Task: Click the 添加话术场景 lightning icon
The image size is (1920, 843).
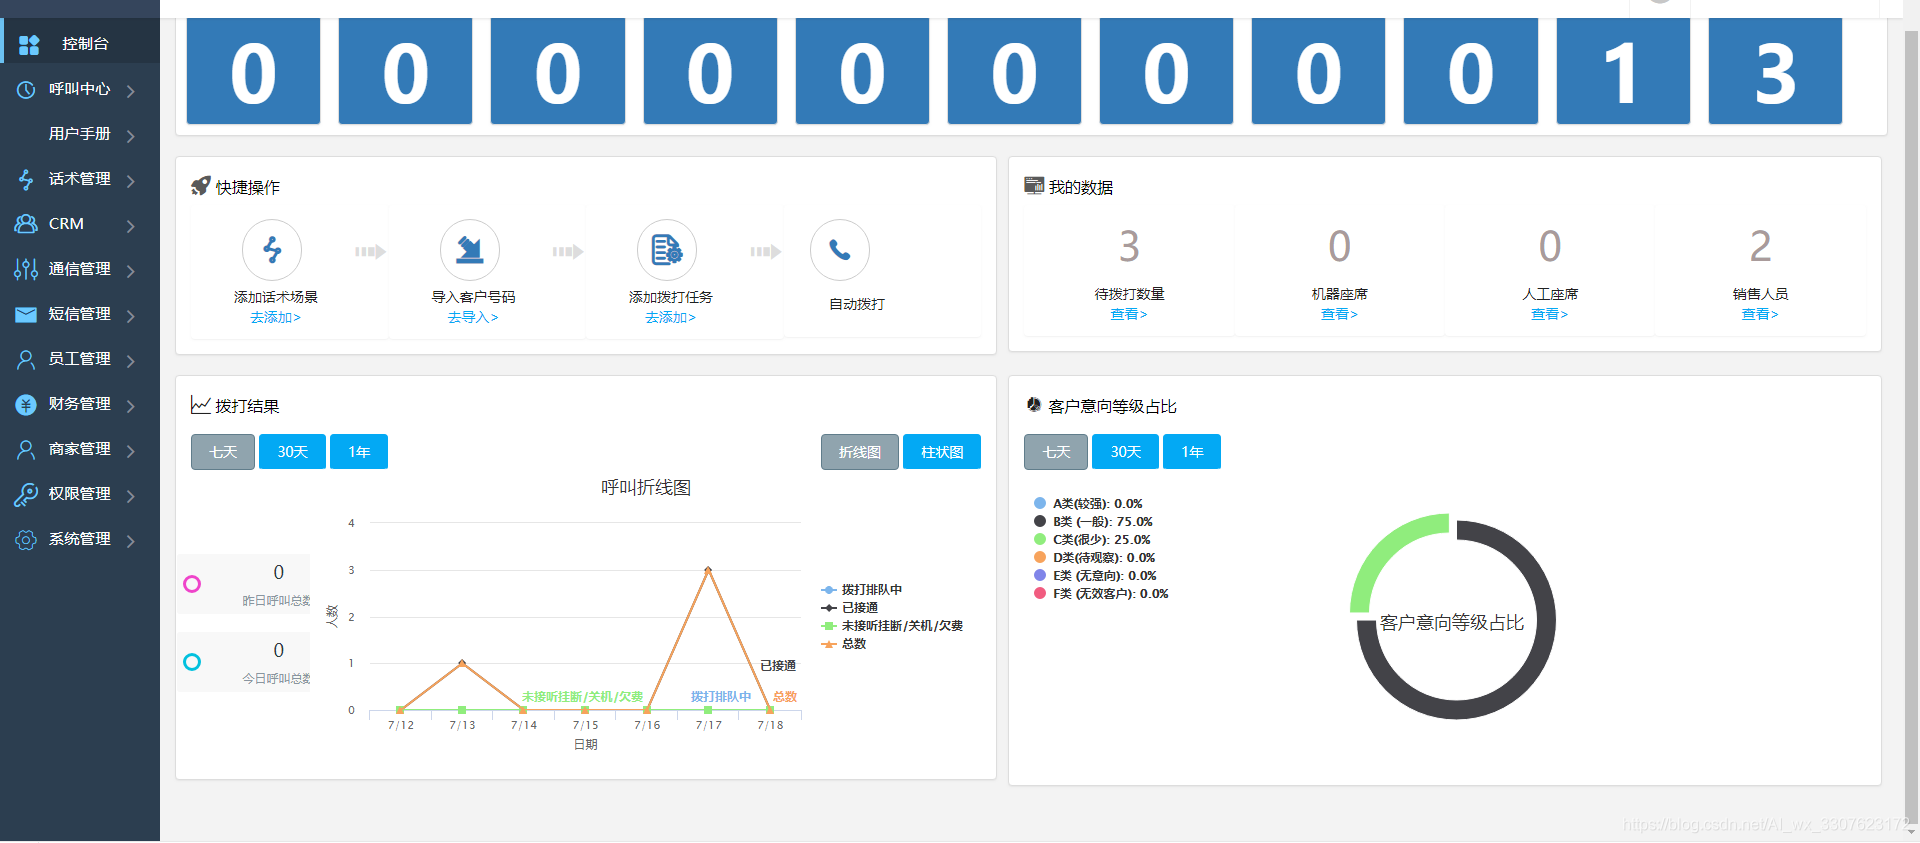Action: [x=271, y=250]
